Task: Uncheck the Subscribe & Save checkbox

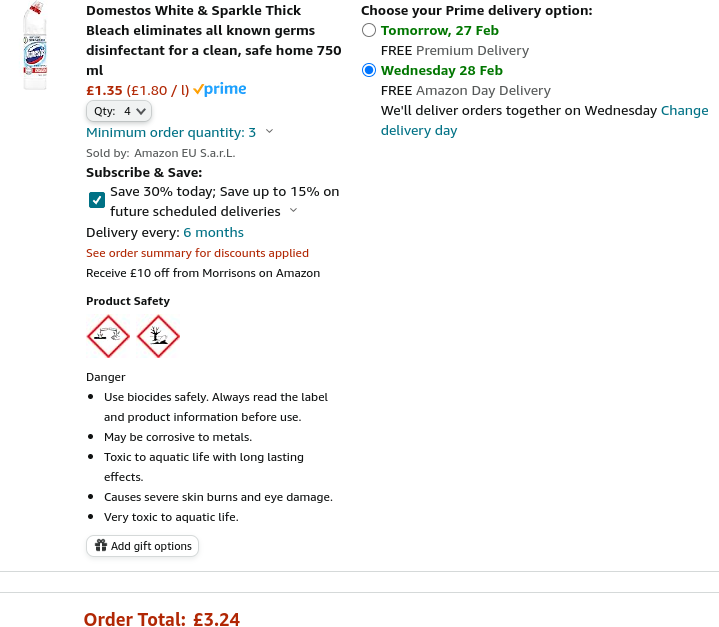Action: click(97, 200)
